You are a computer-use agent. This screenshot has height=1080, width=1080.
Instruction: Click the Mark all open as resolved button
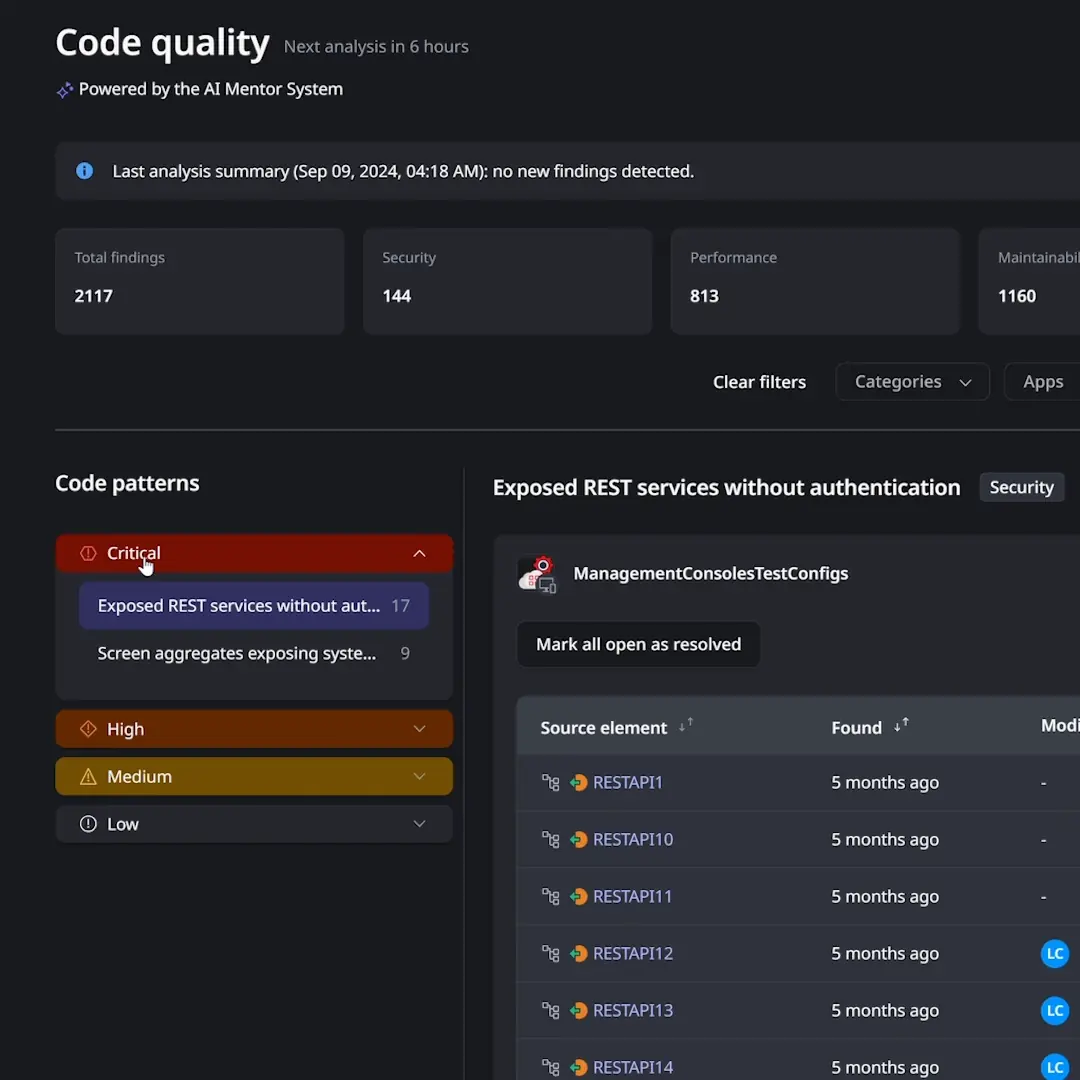(638, 644)
